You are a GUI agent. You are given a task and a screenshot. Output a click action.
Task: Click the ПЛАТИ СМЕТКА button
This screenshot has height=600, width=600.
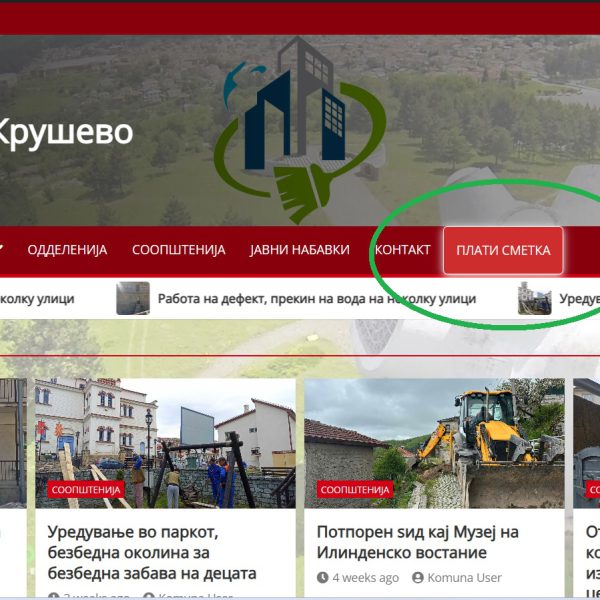[x=503, y=251]
